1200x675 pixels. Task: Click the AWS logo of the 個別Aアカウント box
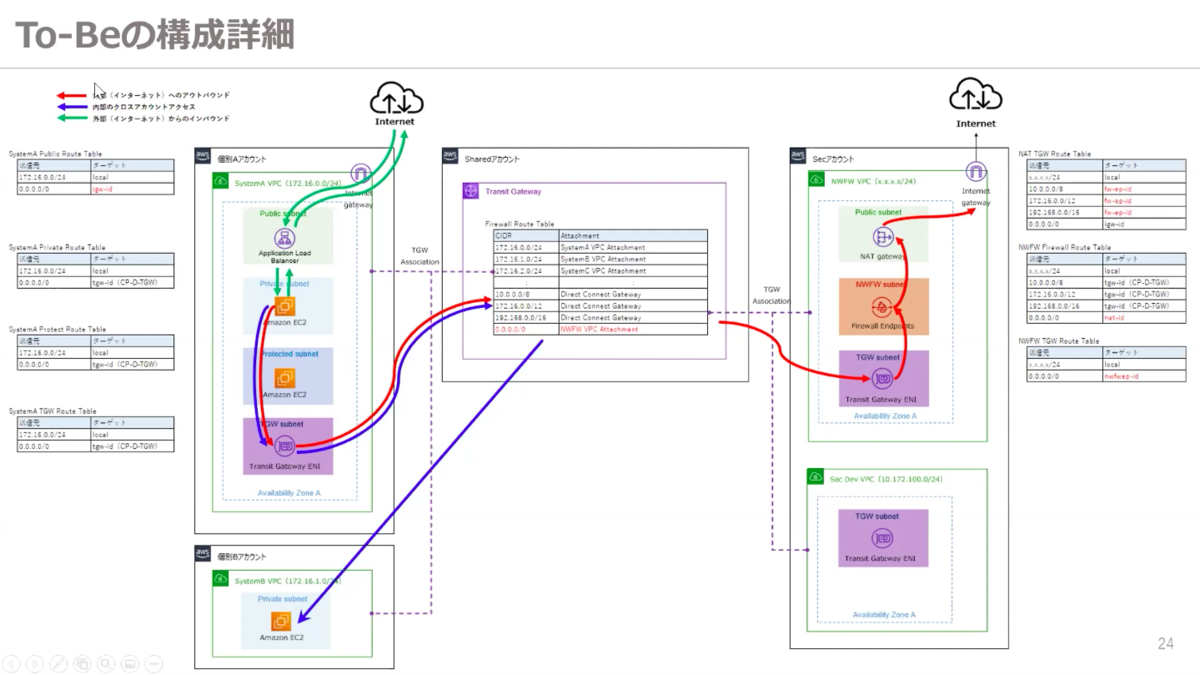[203, 157]
